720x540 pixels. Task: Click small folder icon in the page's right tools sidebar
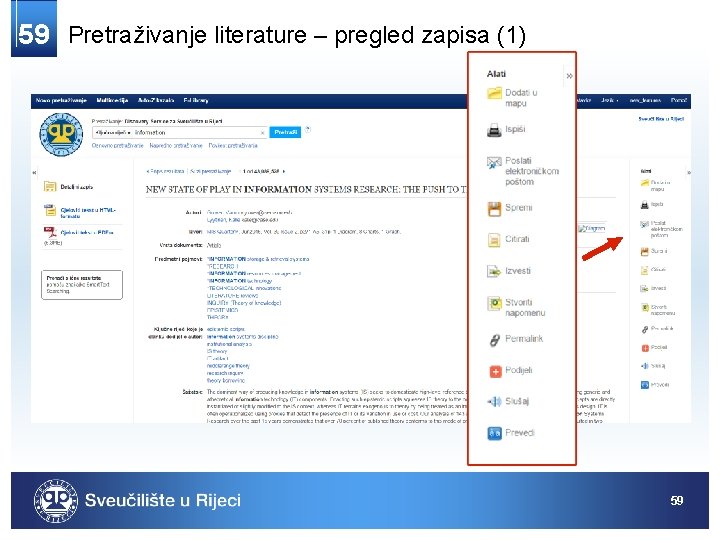point(645,184)
